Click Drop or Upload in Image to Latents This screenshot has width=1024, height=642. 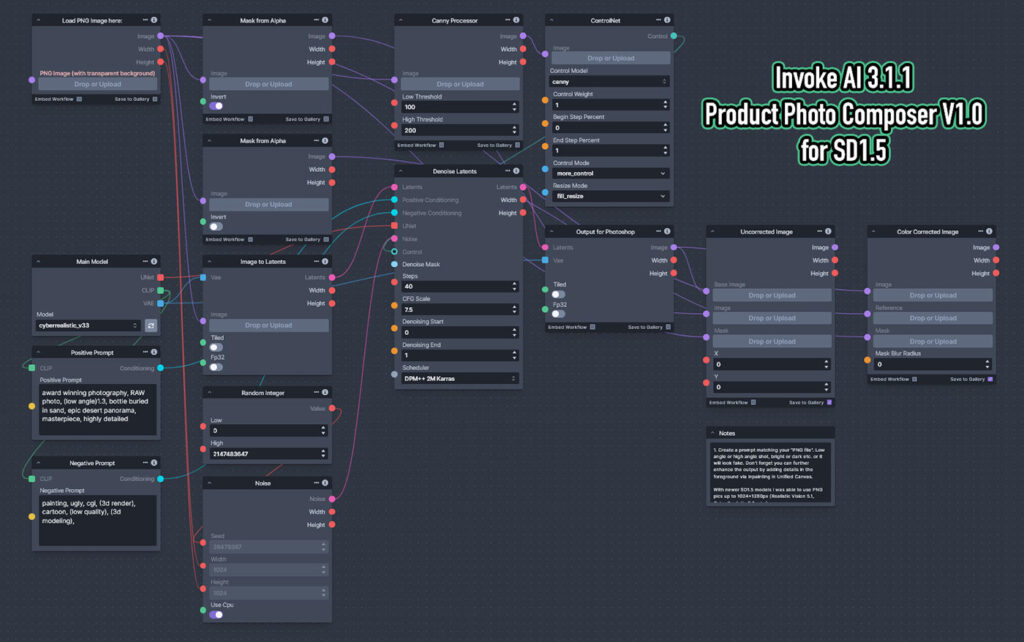coord(268,325)
